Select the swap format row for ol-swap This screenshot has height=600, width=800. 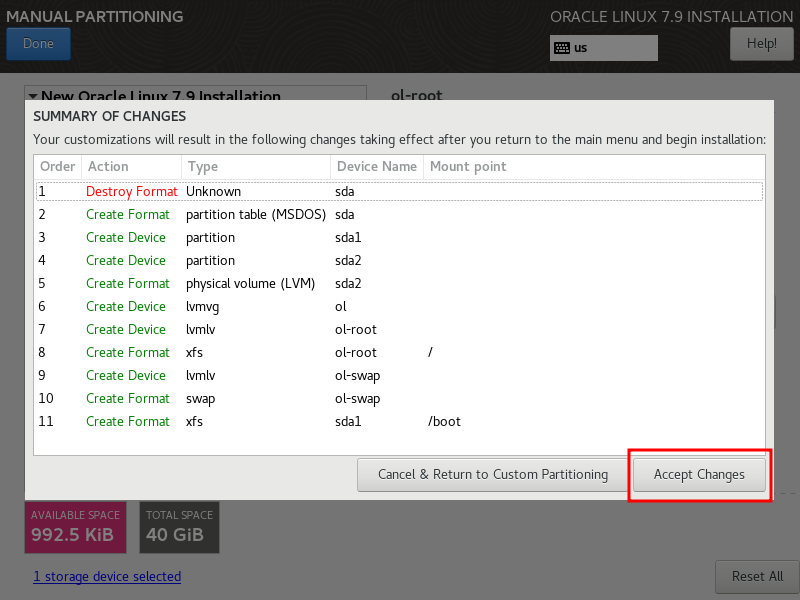[x=399, y=398]
